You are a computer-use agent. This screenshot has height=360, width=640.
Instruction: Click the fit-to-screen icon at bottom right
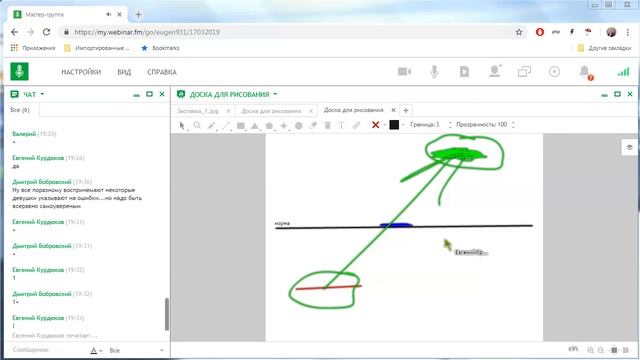click(614, 350)
